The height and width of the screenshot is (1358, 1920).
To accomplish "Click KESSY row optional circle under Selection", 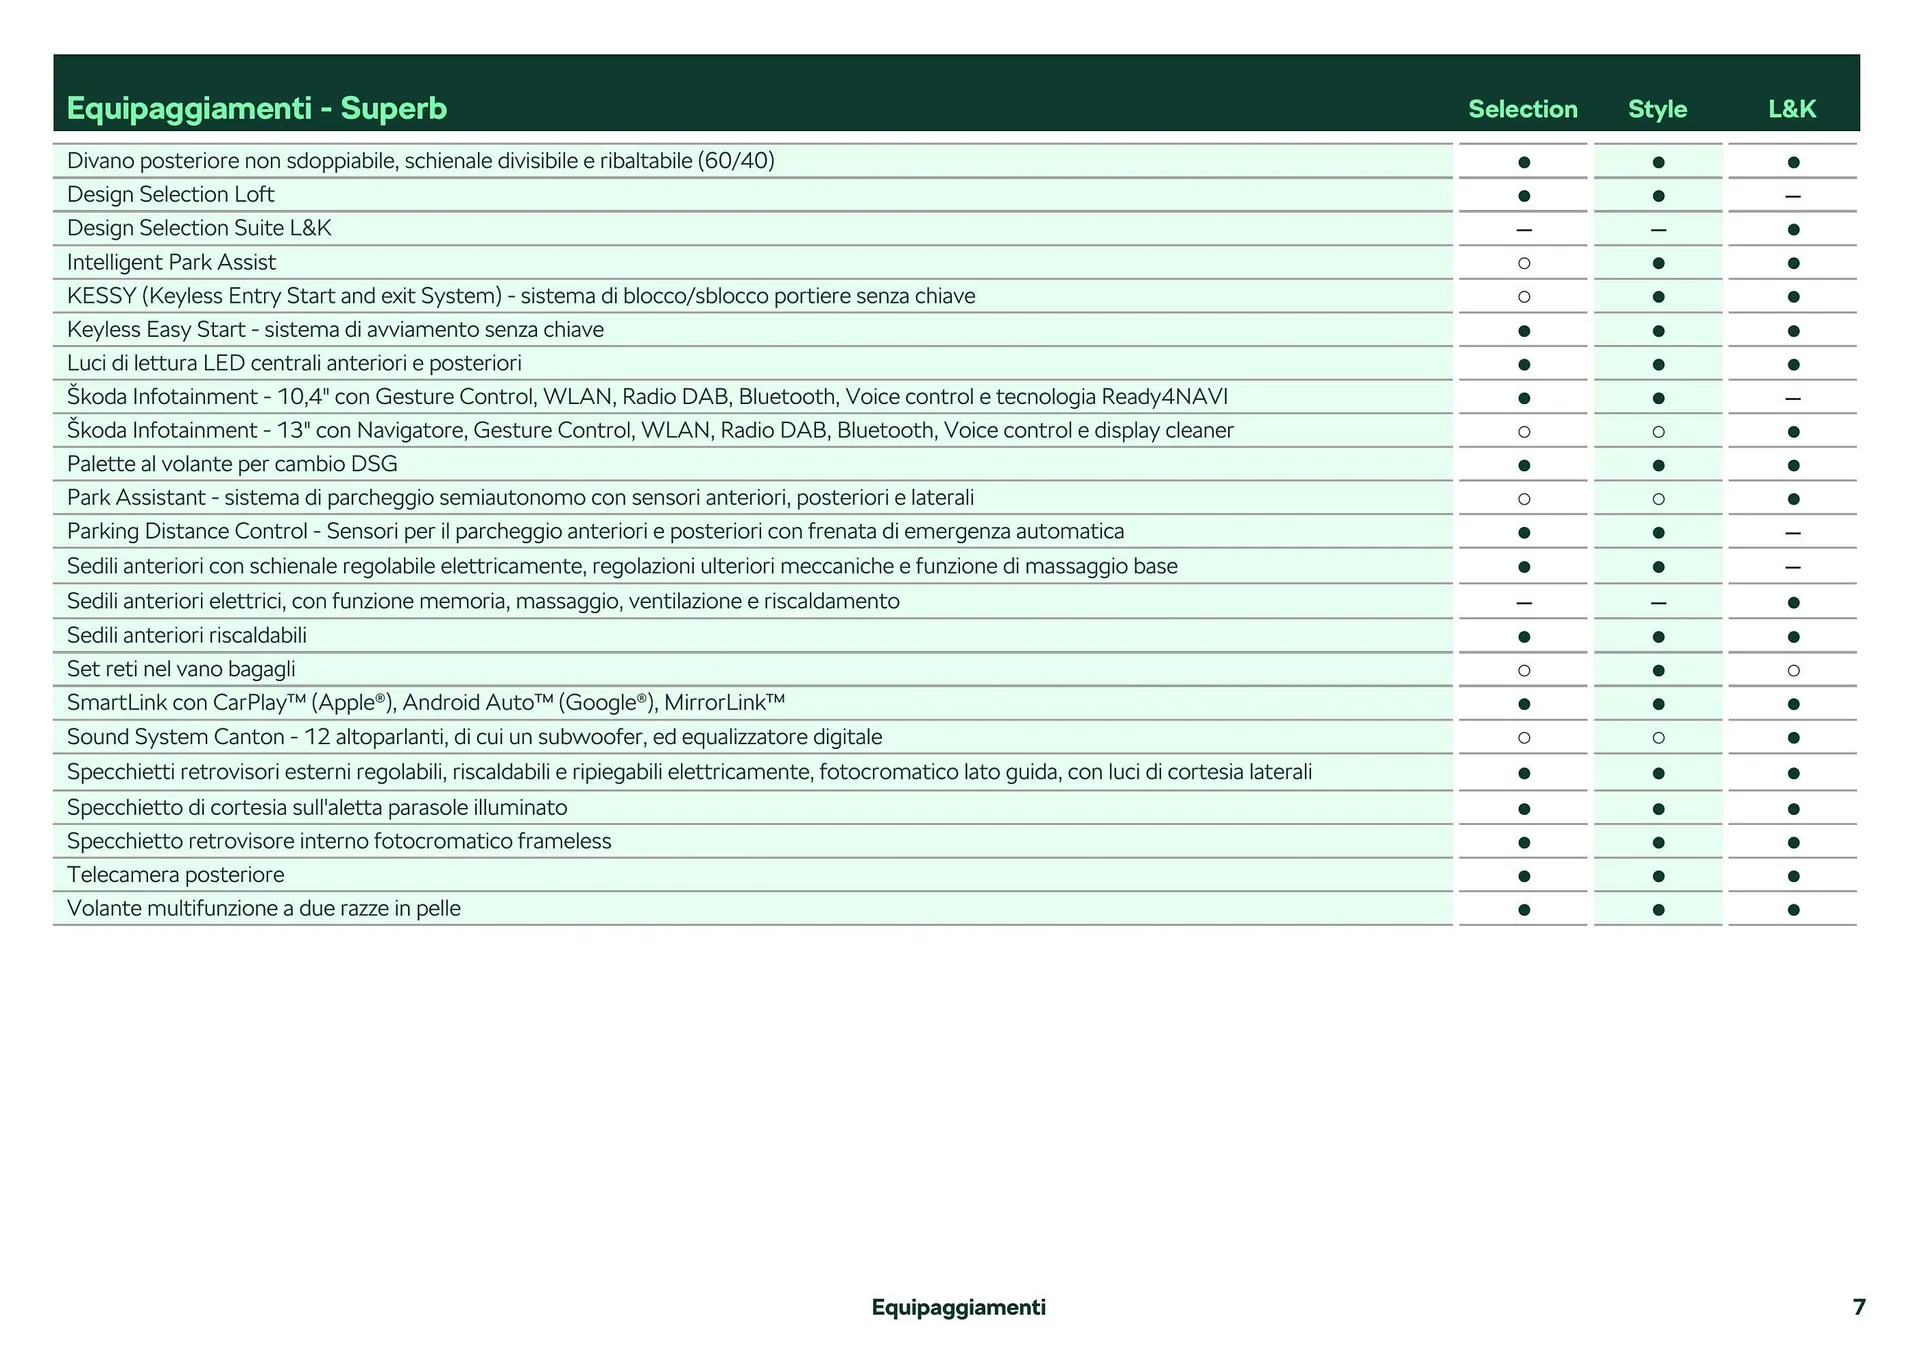I will click(1523, 297).
